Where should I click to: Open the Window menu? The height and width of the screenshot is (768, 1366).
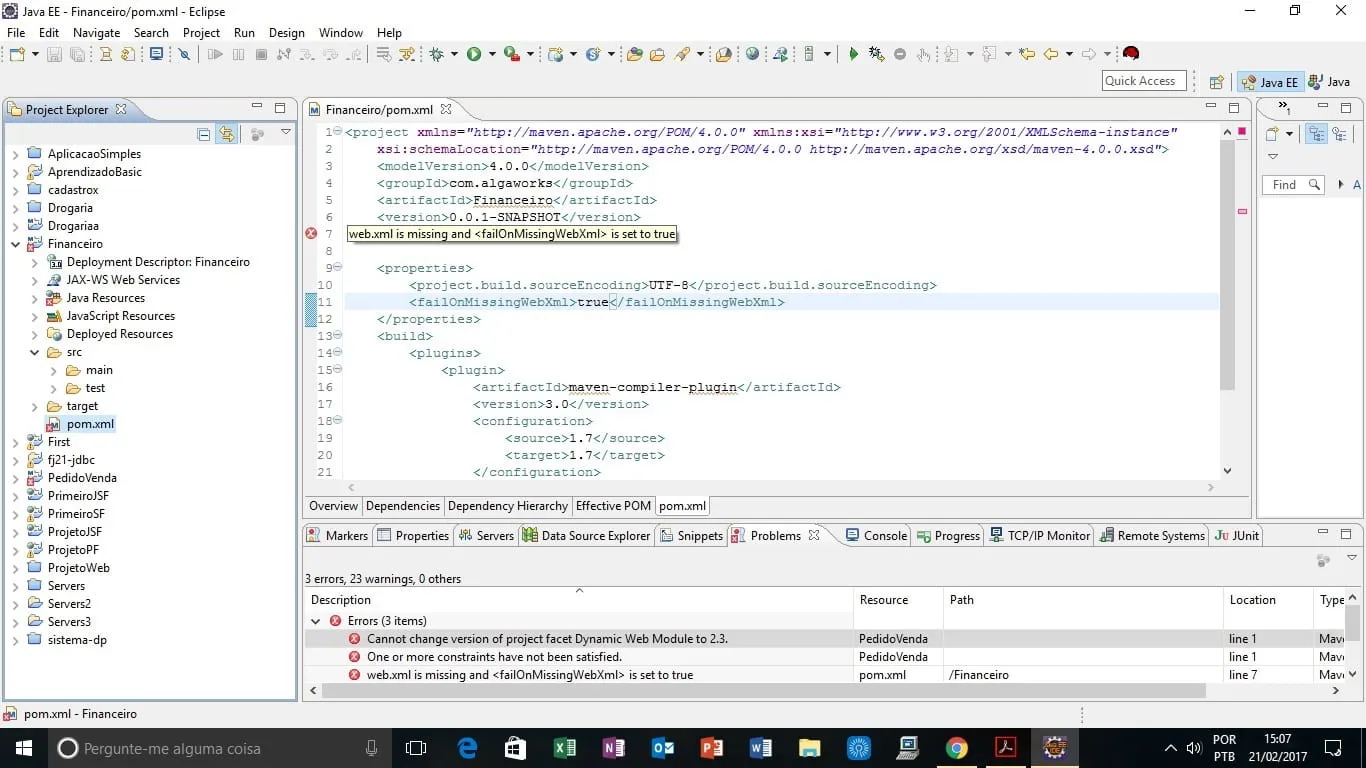pyautogui.click(x=340, y=32)
